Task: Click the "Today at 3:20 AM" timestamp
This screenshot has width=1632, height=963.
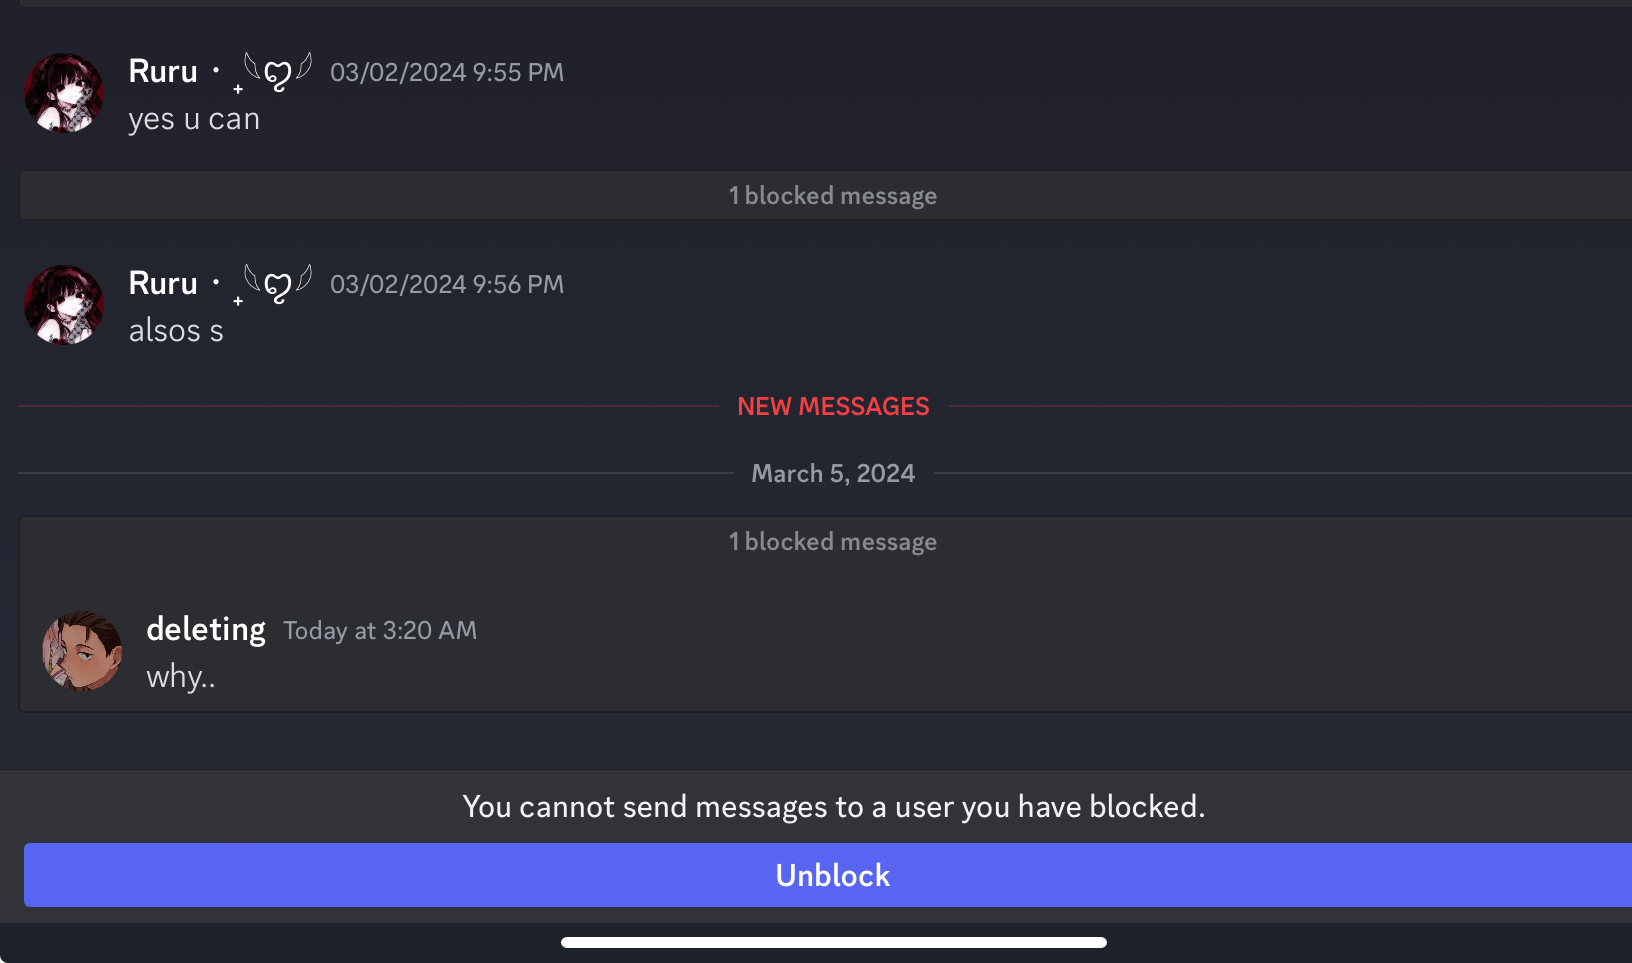Action: click(x=380, y=631)
